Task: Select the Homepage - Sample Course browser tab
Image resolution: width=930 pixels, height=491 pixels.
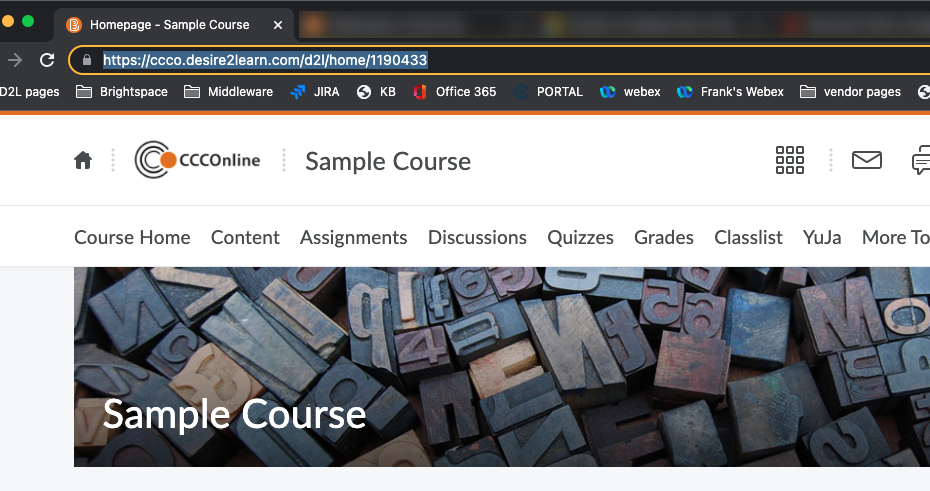Action: click(x=174, y=25)
